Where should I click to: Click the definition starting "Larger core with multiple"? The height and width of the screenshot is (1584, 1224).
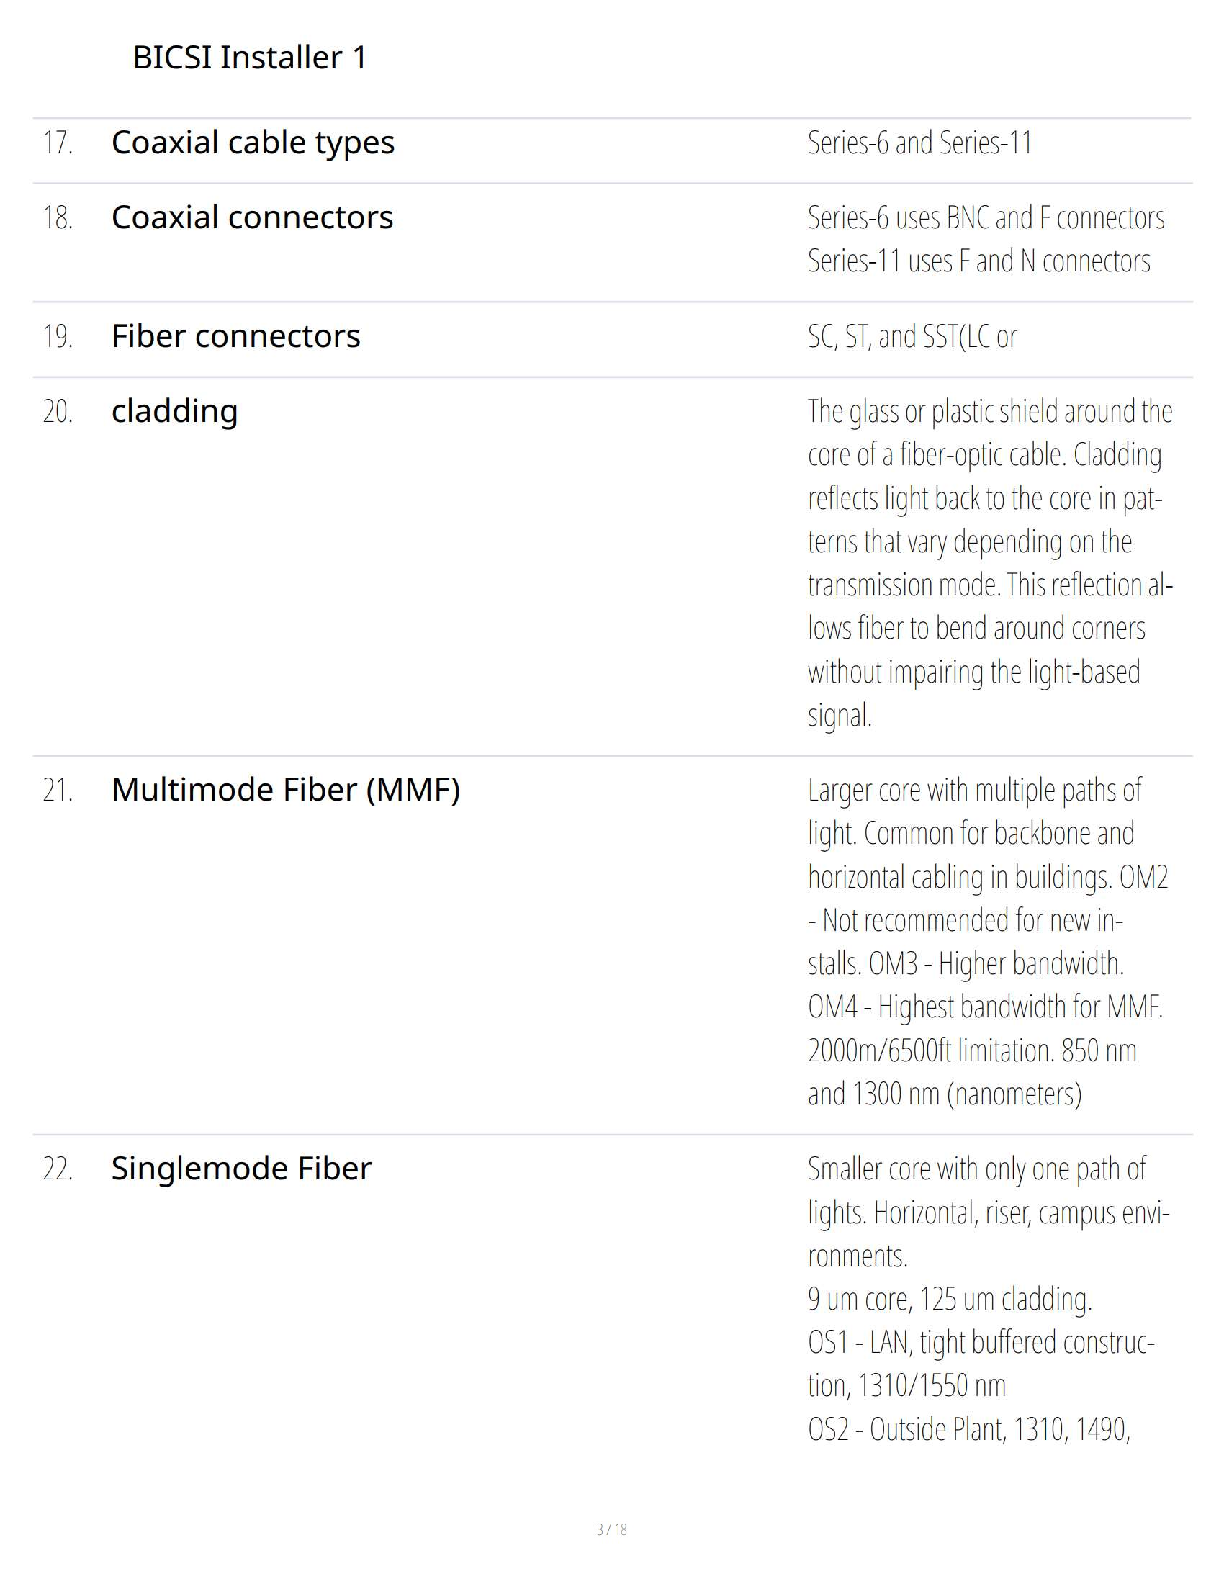(x=987, y=941)
